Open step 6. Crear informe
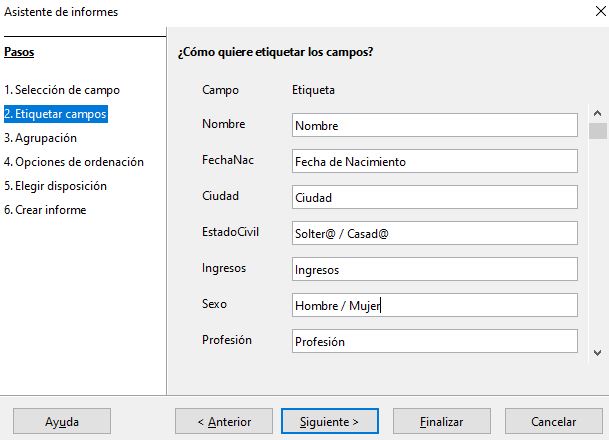609x440 pixels. (45, 210)
